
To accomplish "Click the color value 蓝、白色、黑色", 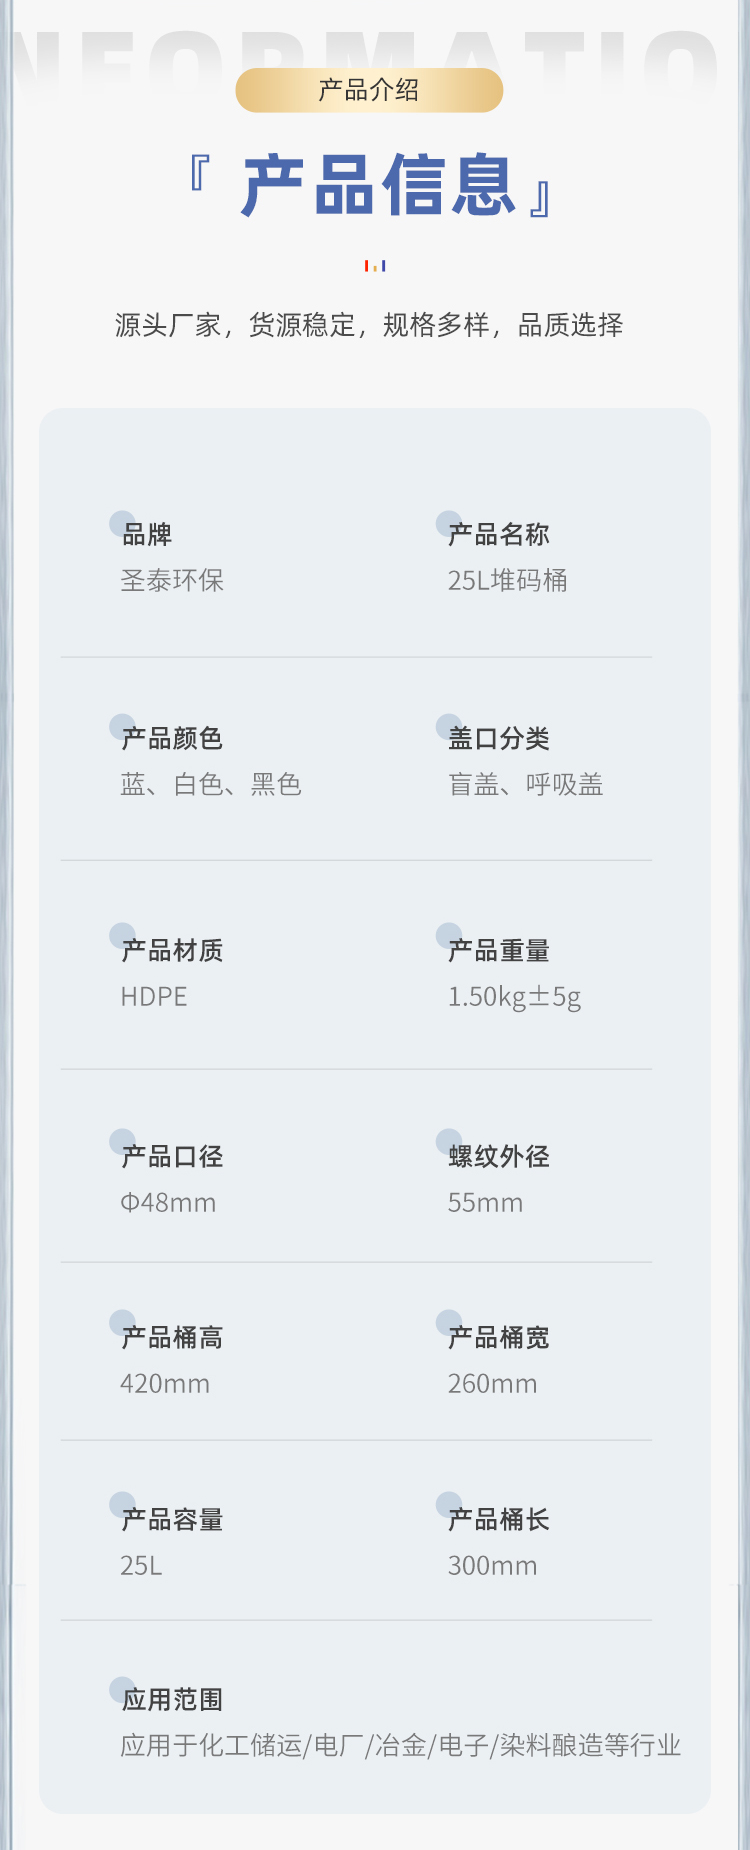I will (x=211, y=785).
